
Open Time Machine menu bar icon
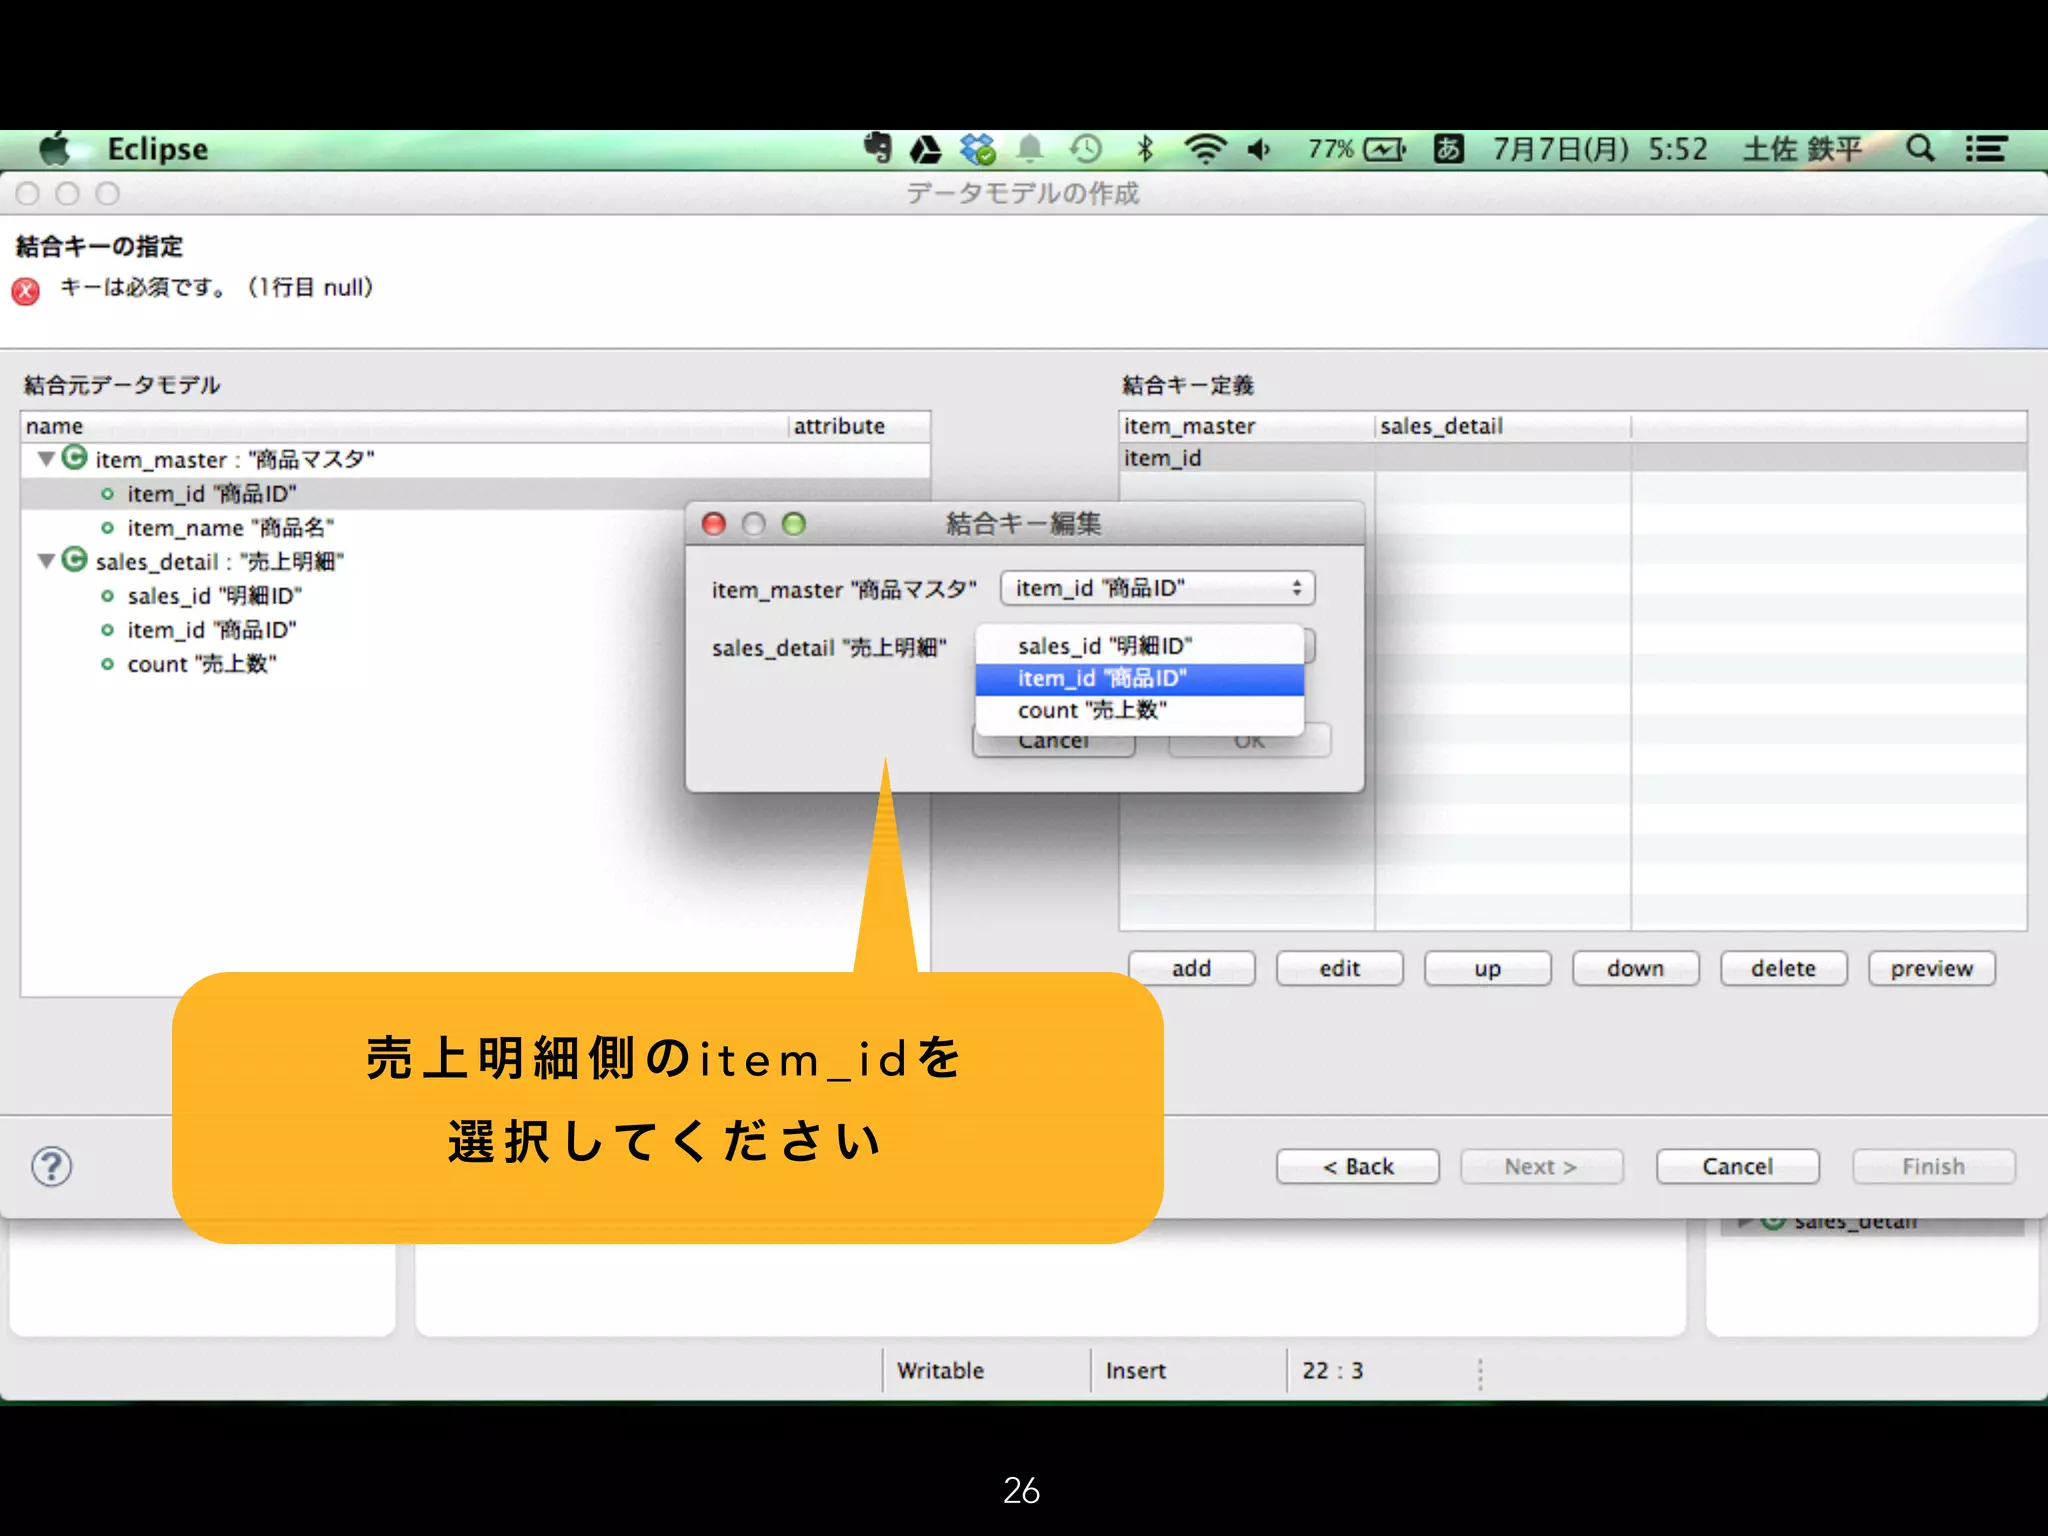pyautogui.click(x=1085, y=150)
